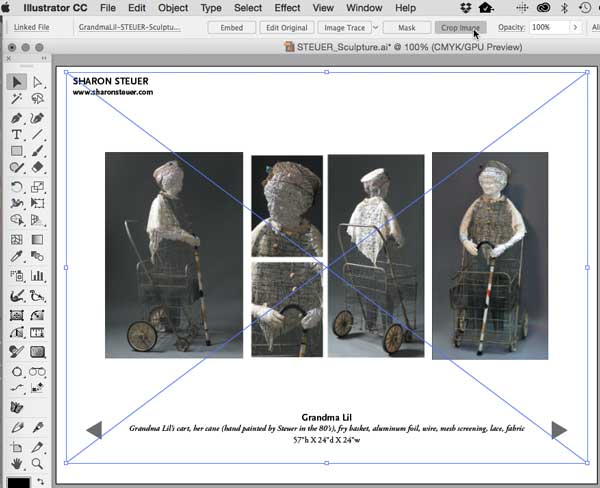Open the Window menu

(364, 8)
